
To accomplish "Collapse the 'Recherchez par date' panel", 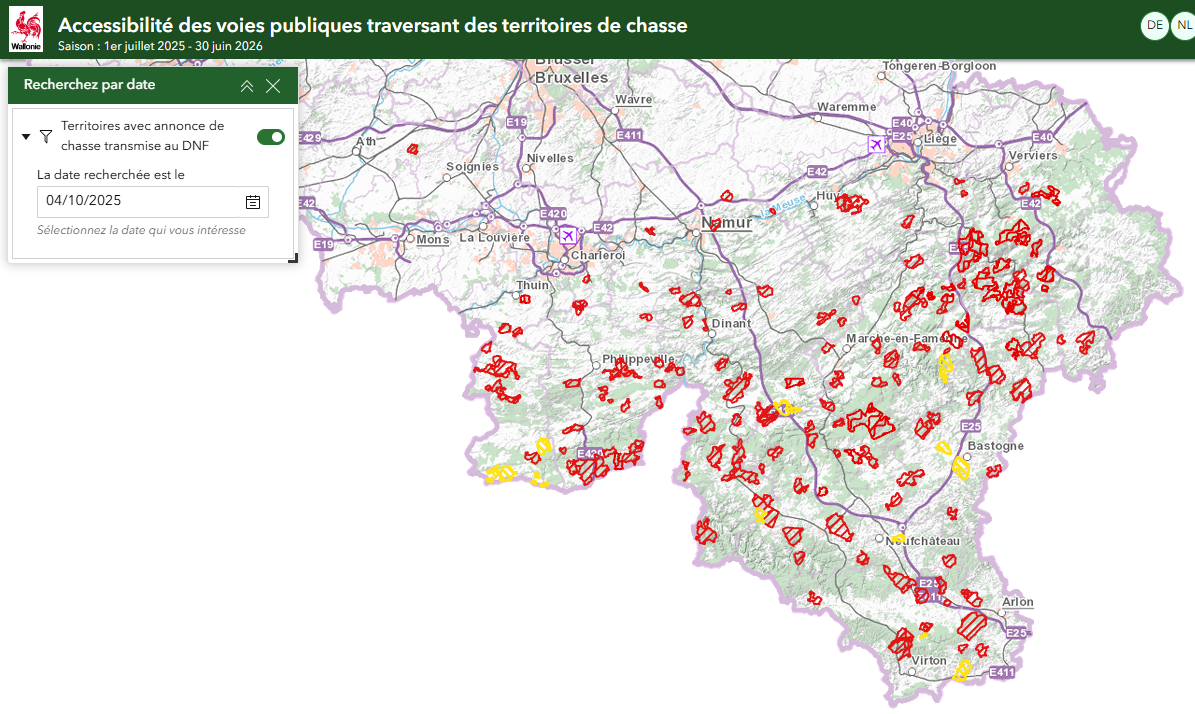I will pyautogui.click(x=247, y=86).
